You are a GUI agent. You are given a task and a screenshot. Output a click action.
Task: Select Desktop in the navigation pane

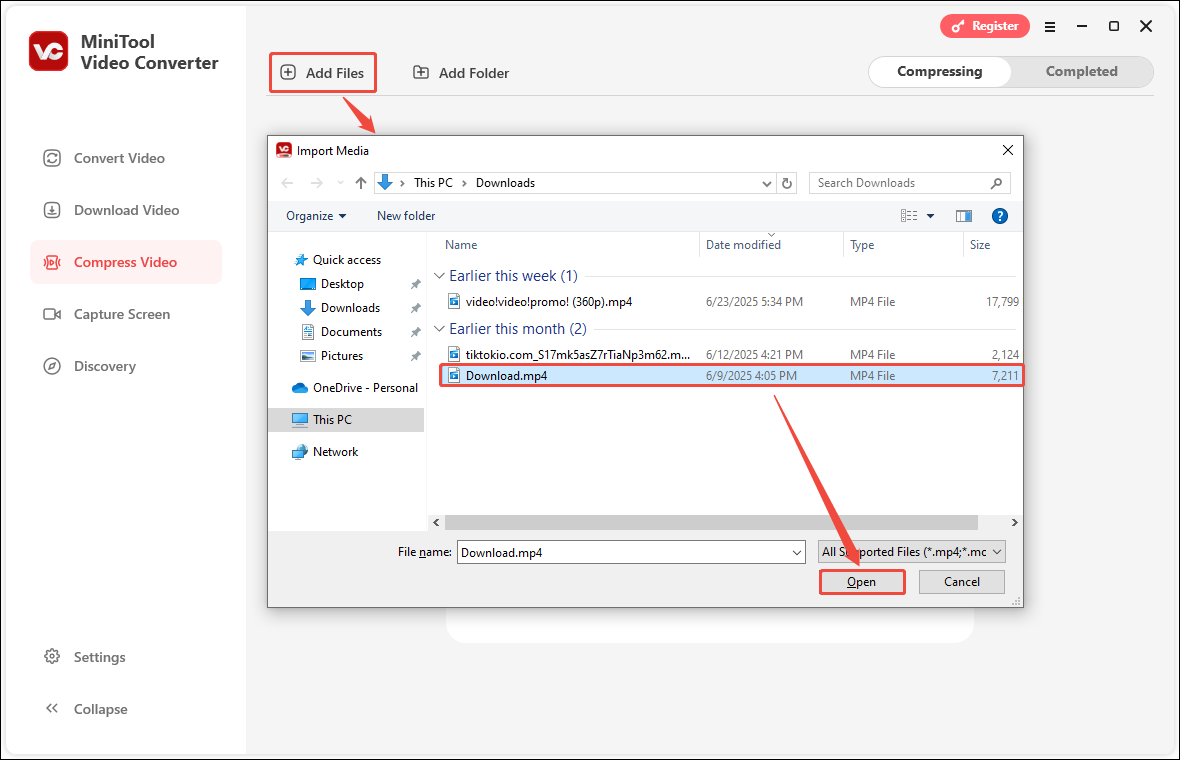[342, 284]
